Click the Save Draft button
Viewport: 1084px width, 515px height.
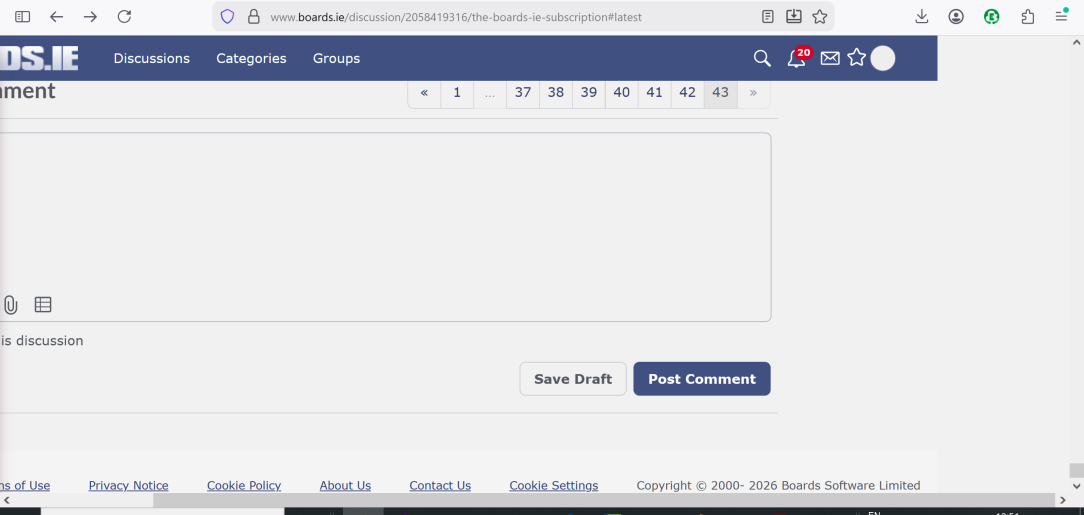[x=573, y=379]
